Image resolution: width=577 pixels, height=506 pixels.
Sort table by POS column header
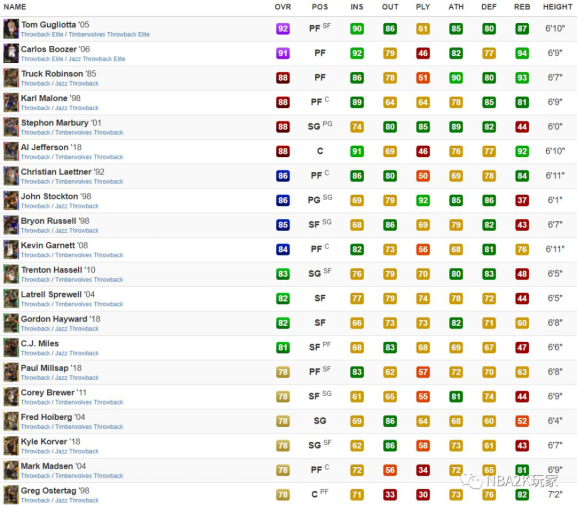[x=320, y=7]
